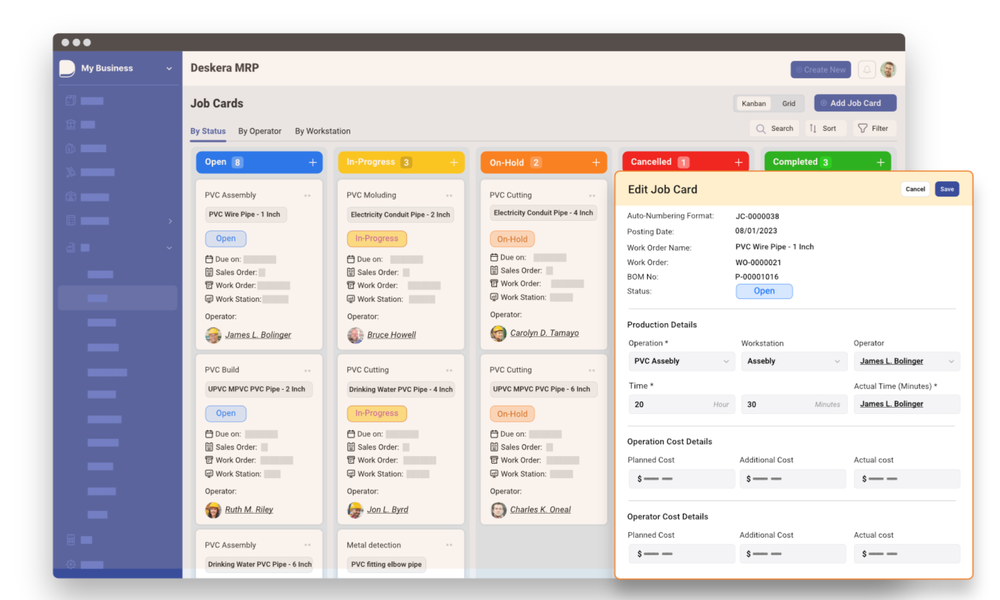Expand the sidebar item with right chevron
This screenshot has width=1000, height=600.
click(170, 221)
